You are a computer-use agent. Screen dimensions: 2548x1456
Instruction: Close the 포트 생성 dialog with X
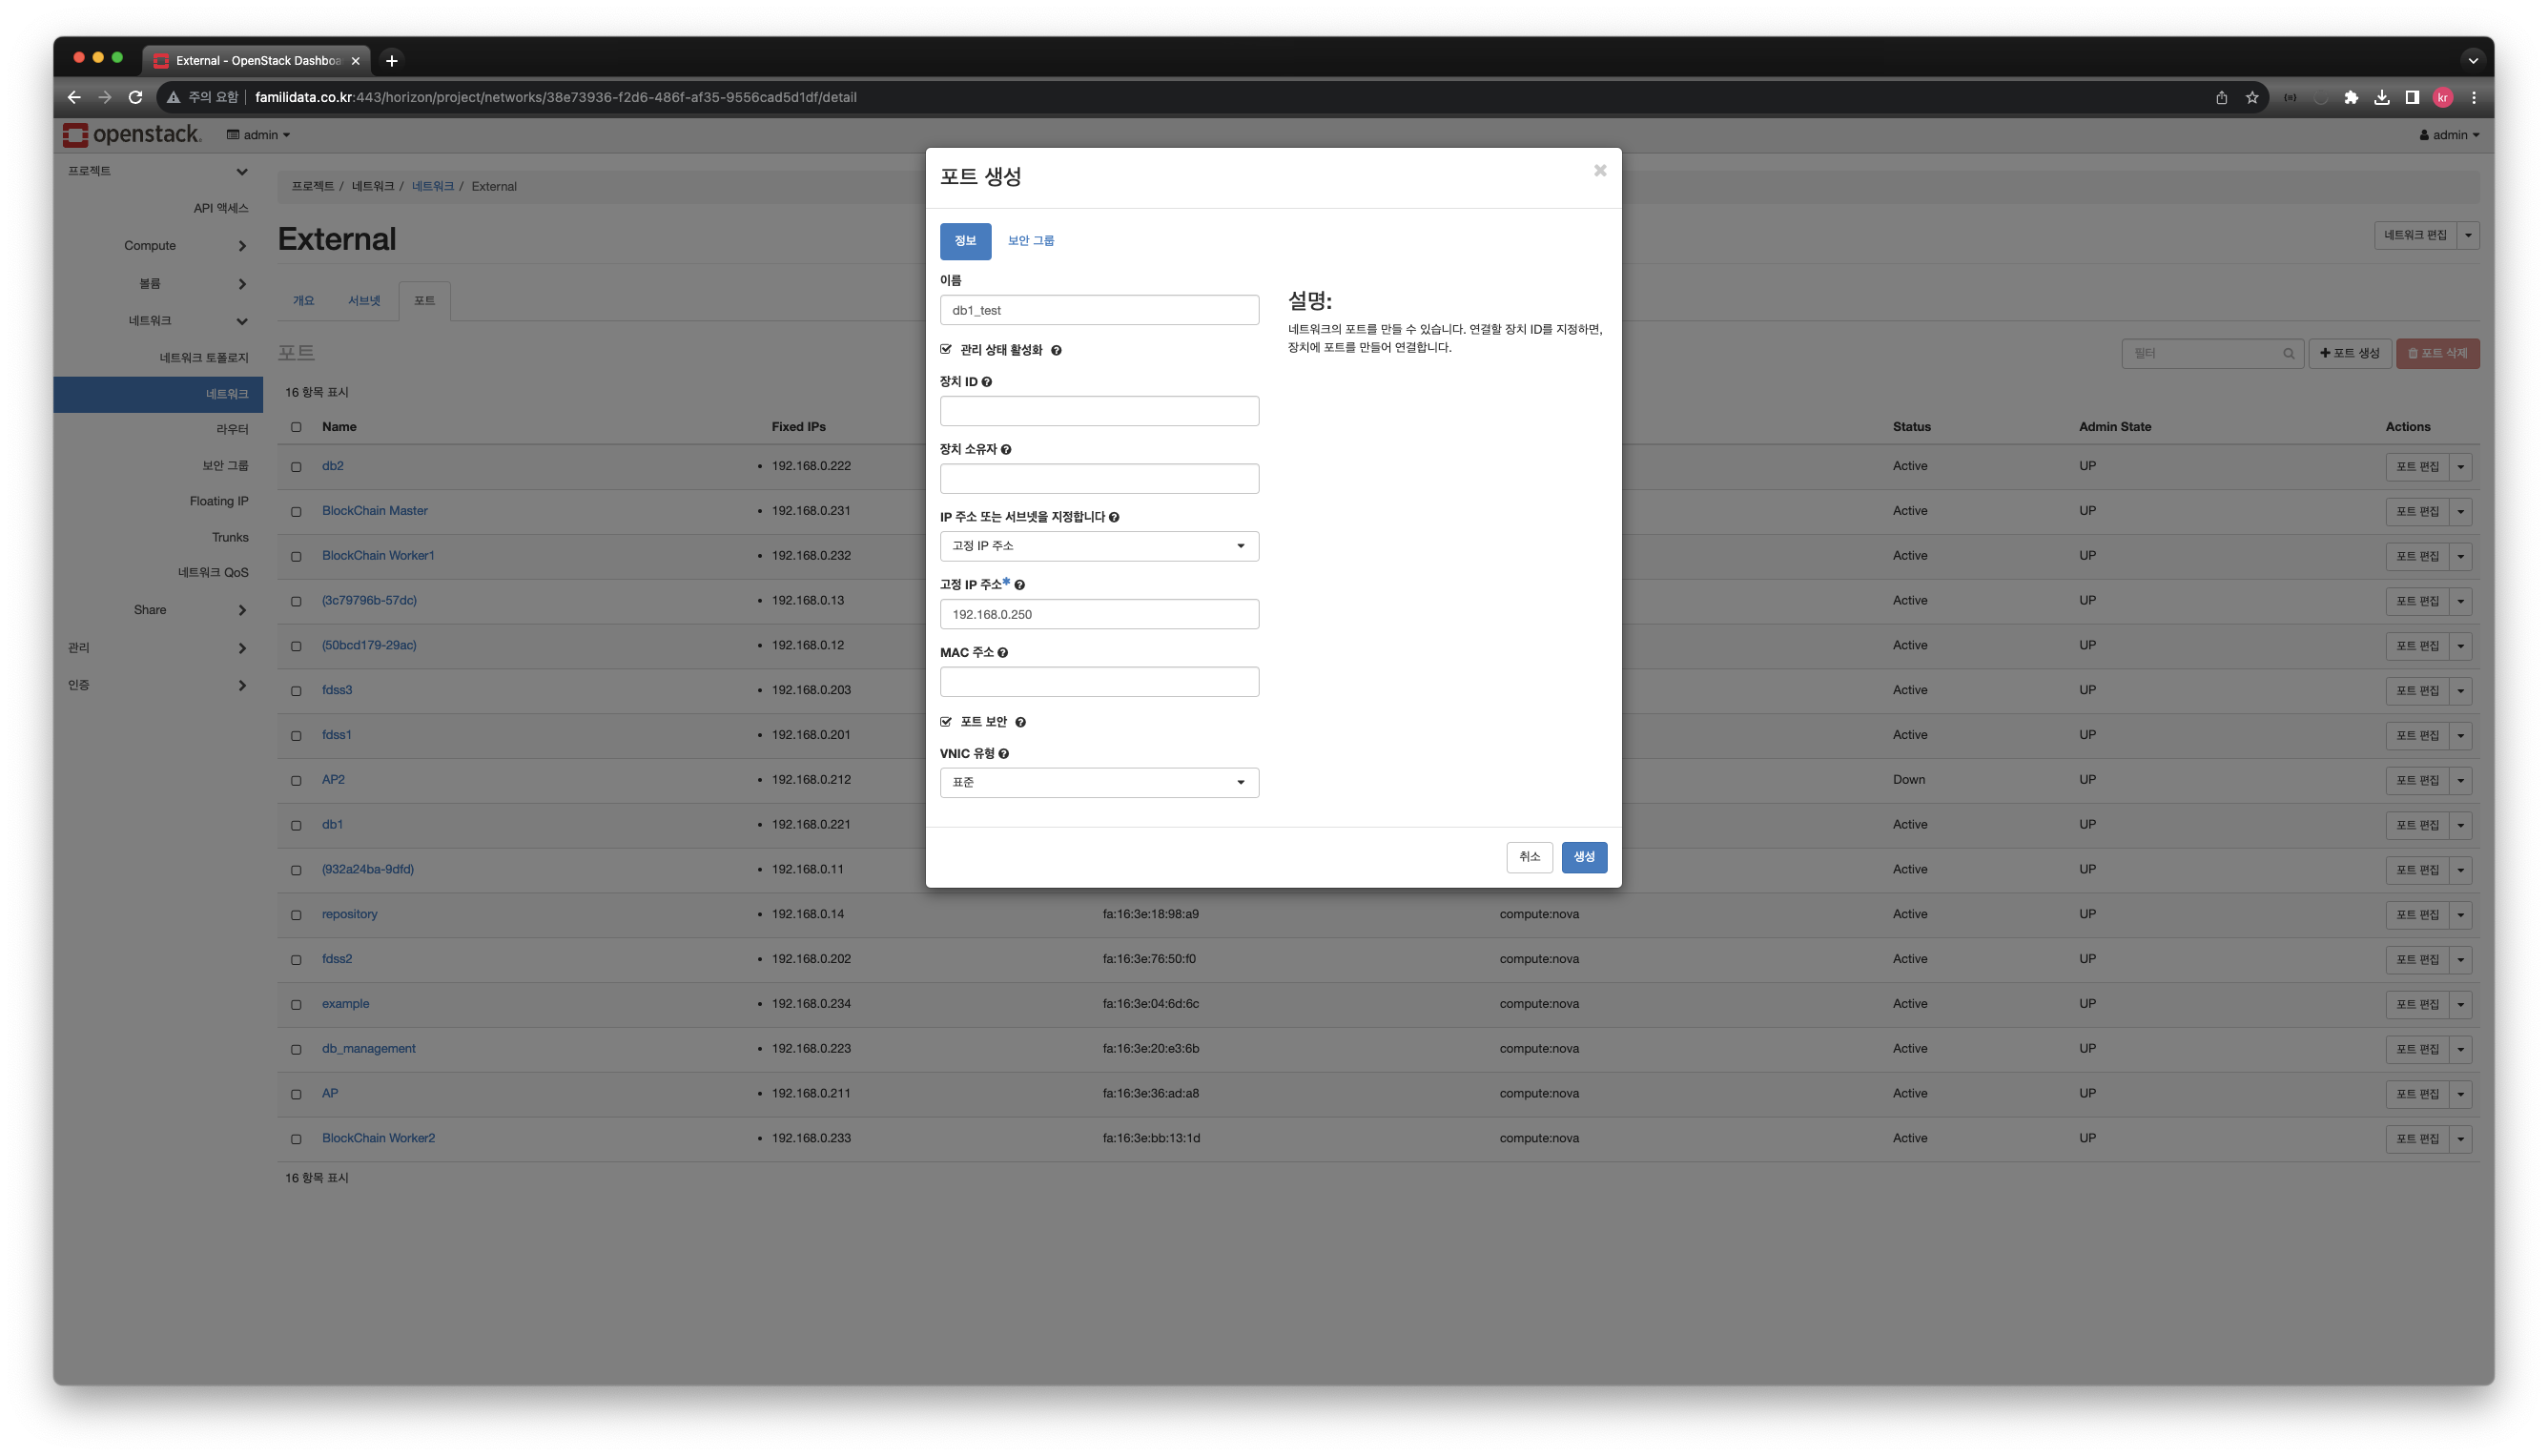[x=1599, y=171]
